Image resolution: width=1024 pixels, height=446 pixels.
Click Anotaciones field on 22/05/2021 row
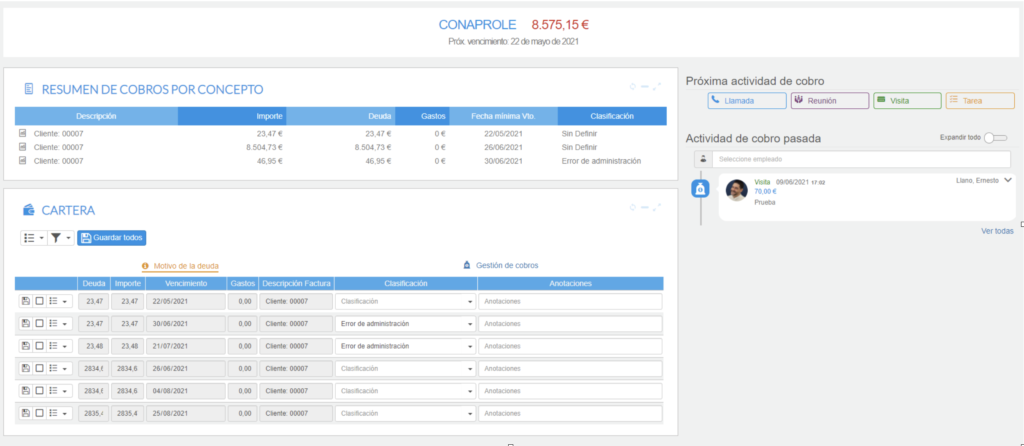point(570,302)
